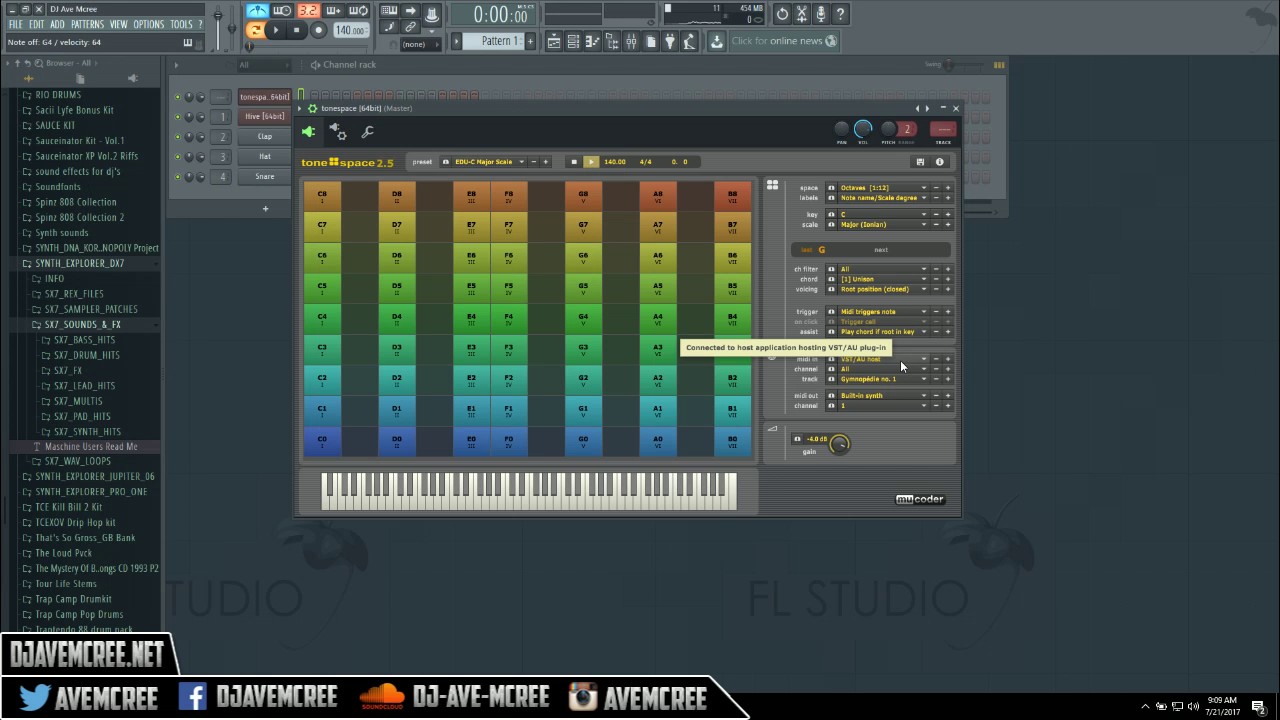
Task: Click the brush paint tool icon in toolbar
Action: (389, 27)
